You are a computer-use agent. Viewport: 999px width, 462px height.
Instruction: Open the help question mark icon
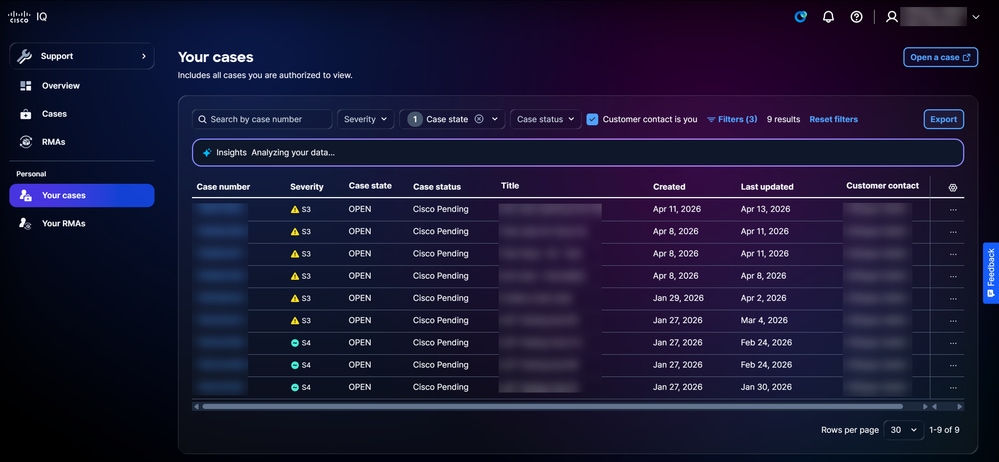(856, 17)
